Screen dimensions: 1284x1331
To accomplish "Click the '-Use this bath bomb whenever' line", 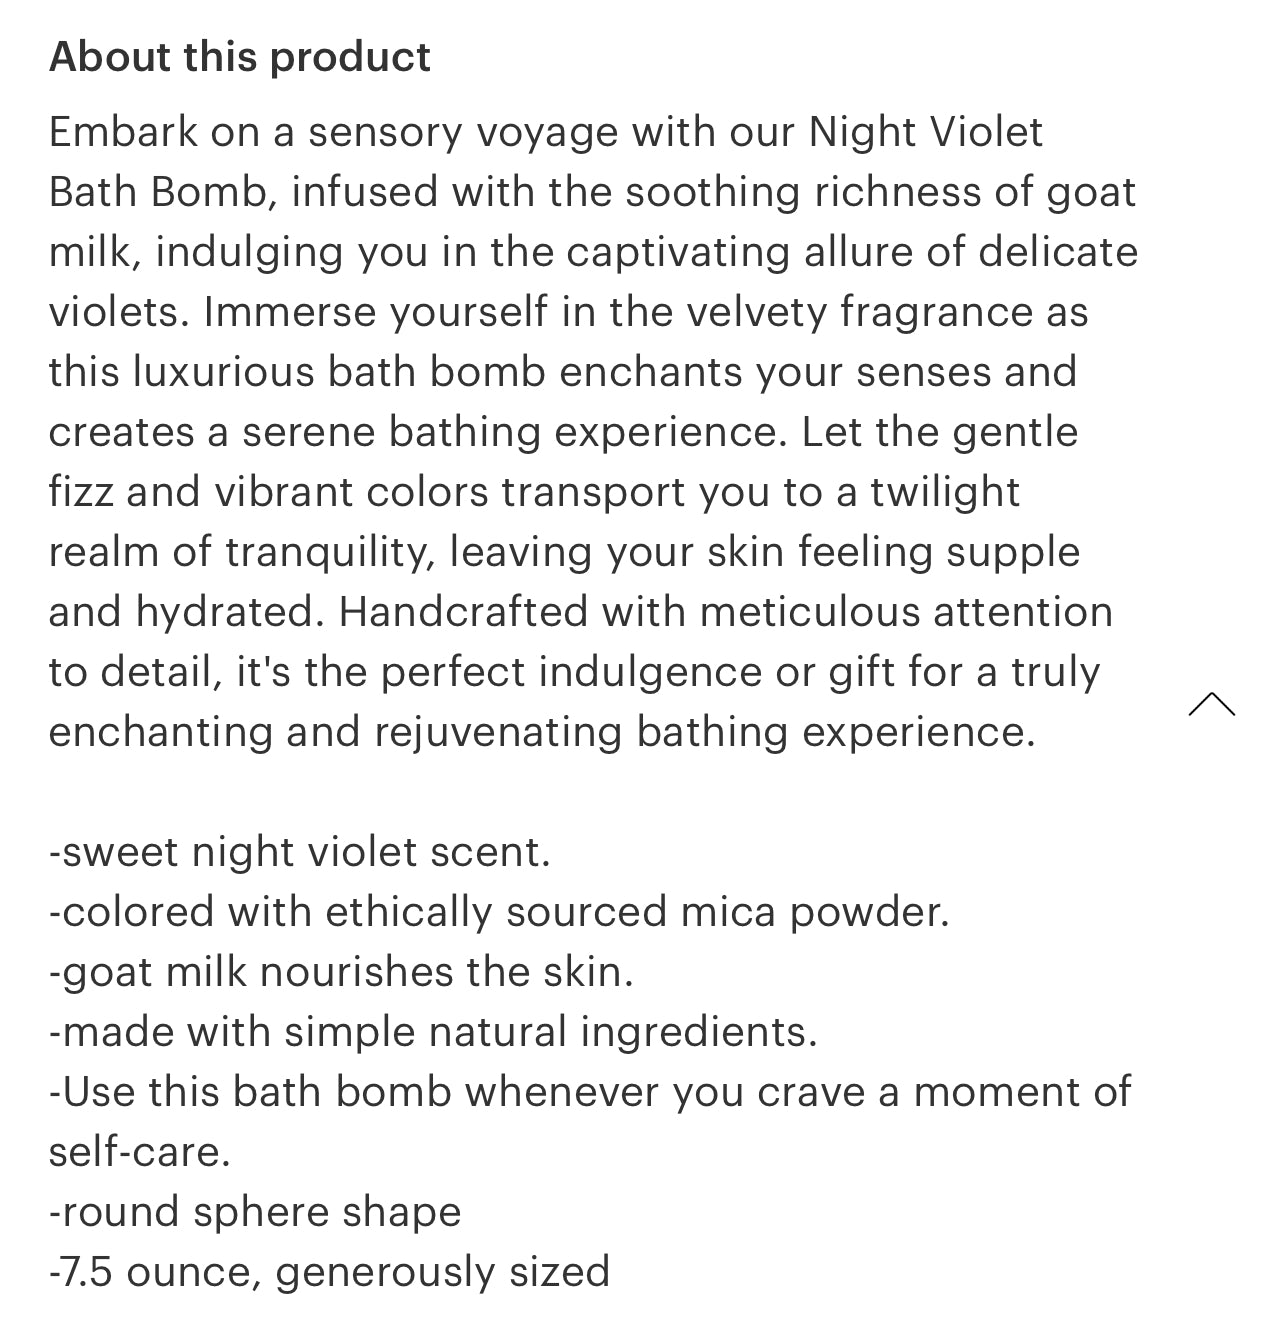I will [590, 1092].
